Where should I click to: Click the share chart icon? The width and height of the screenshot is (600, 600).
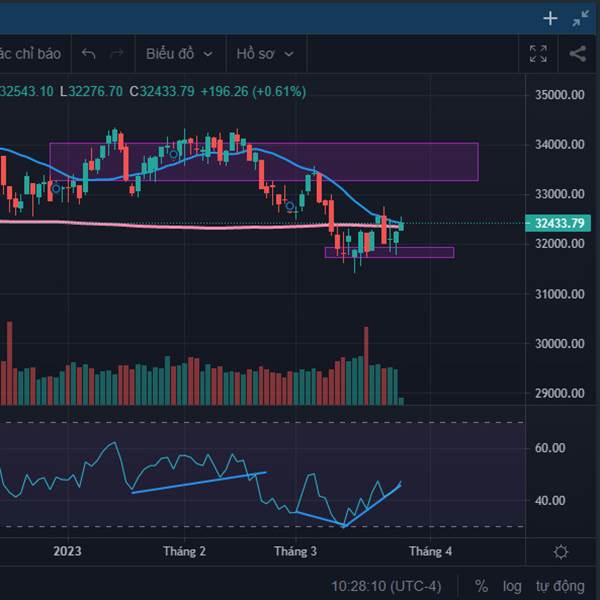tap(578, 54)
